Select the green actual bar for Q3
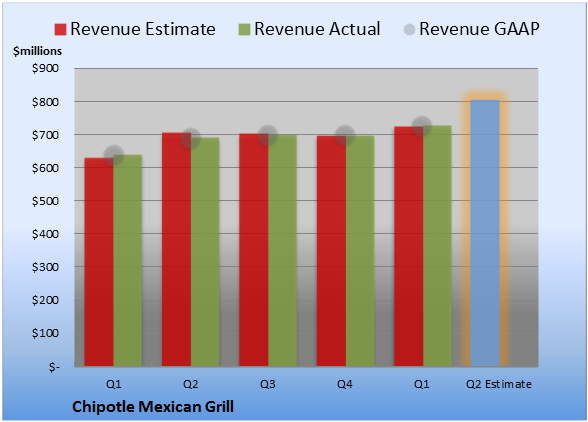Screen dimensions: 588x422 pyautogui.click(x=282, y=250)
